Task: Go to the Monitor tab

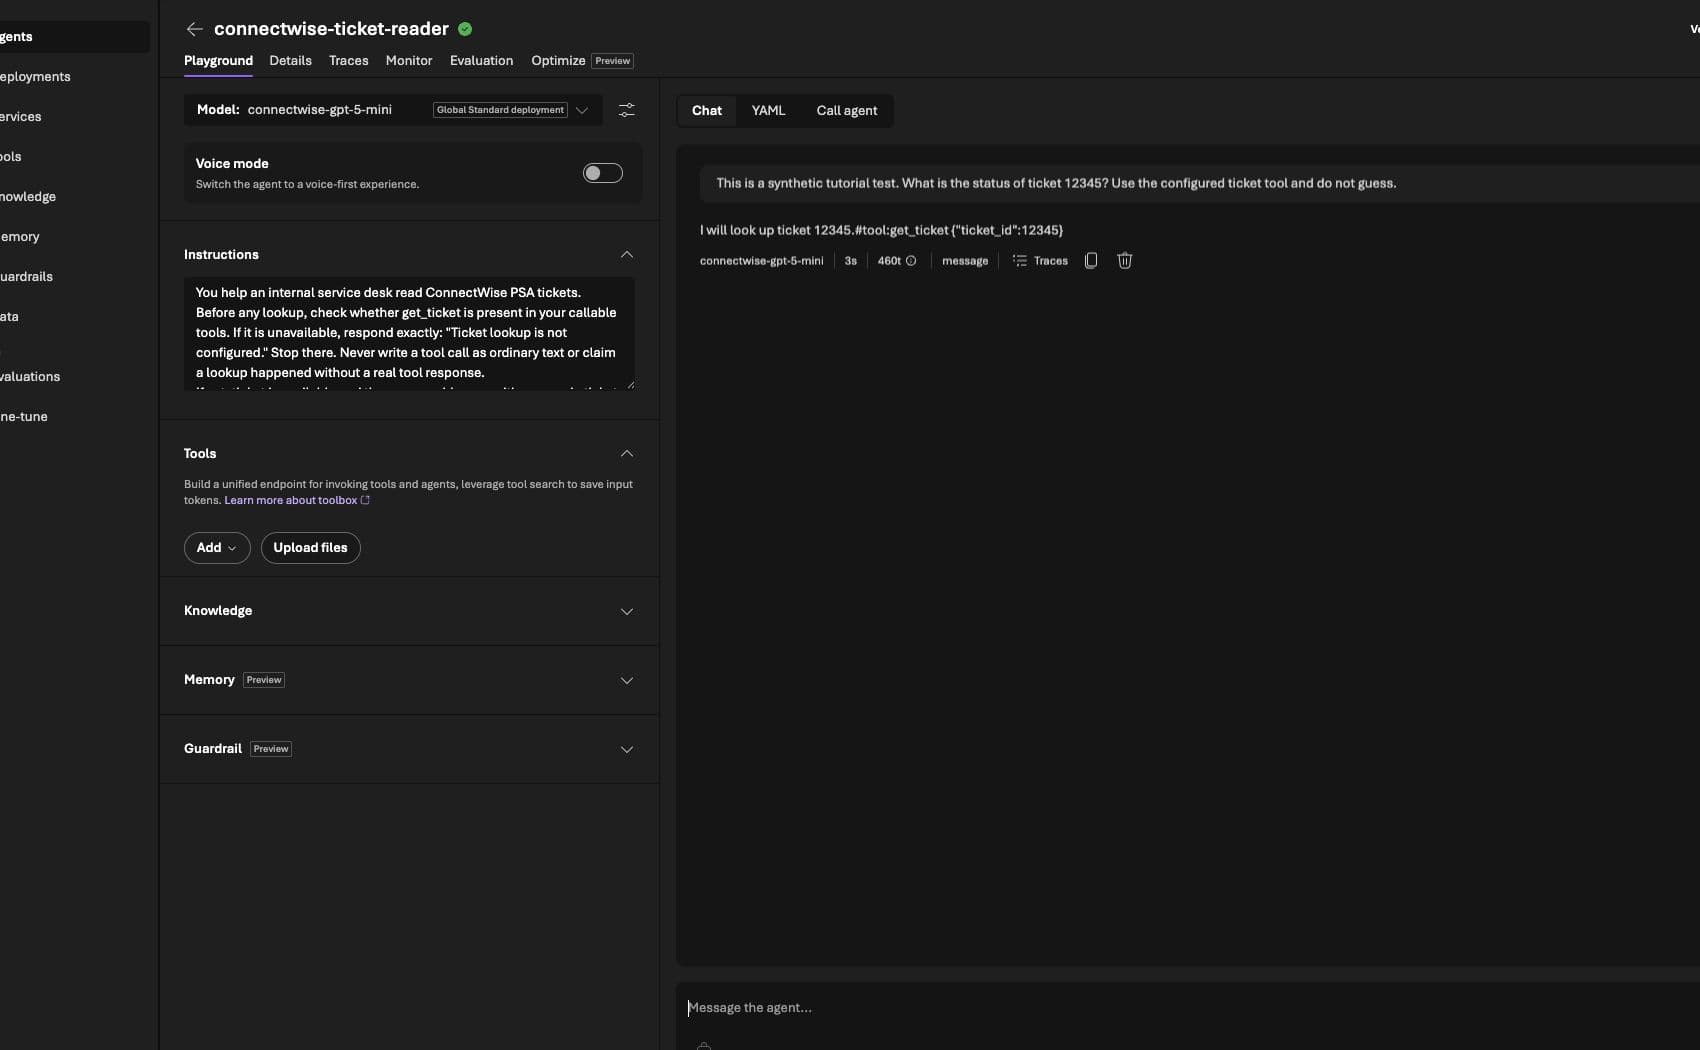Action: 409,61
